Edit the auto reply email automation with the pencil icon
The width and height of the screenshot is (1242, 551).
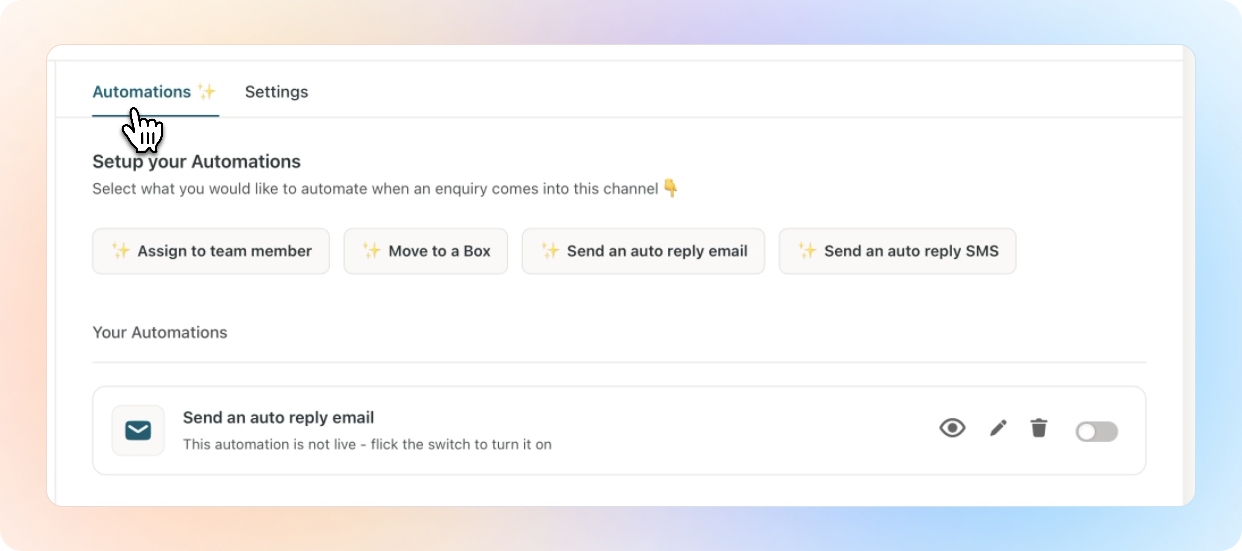point(998,428)
